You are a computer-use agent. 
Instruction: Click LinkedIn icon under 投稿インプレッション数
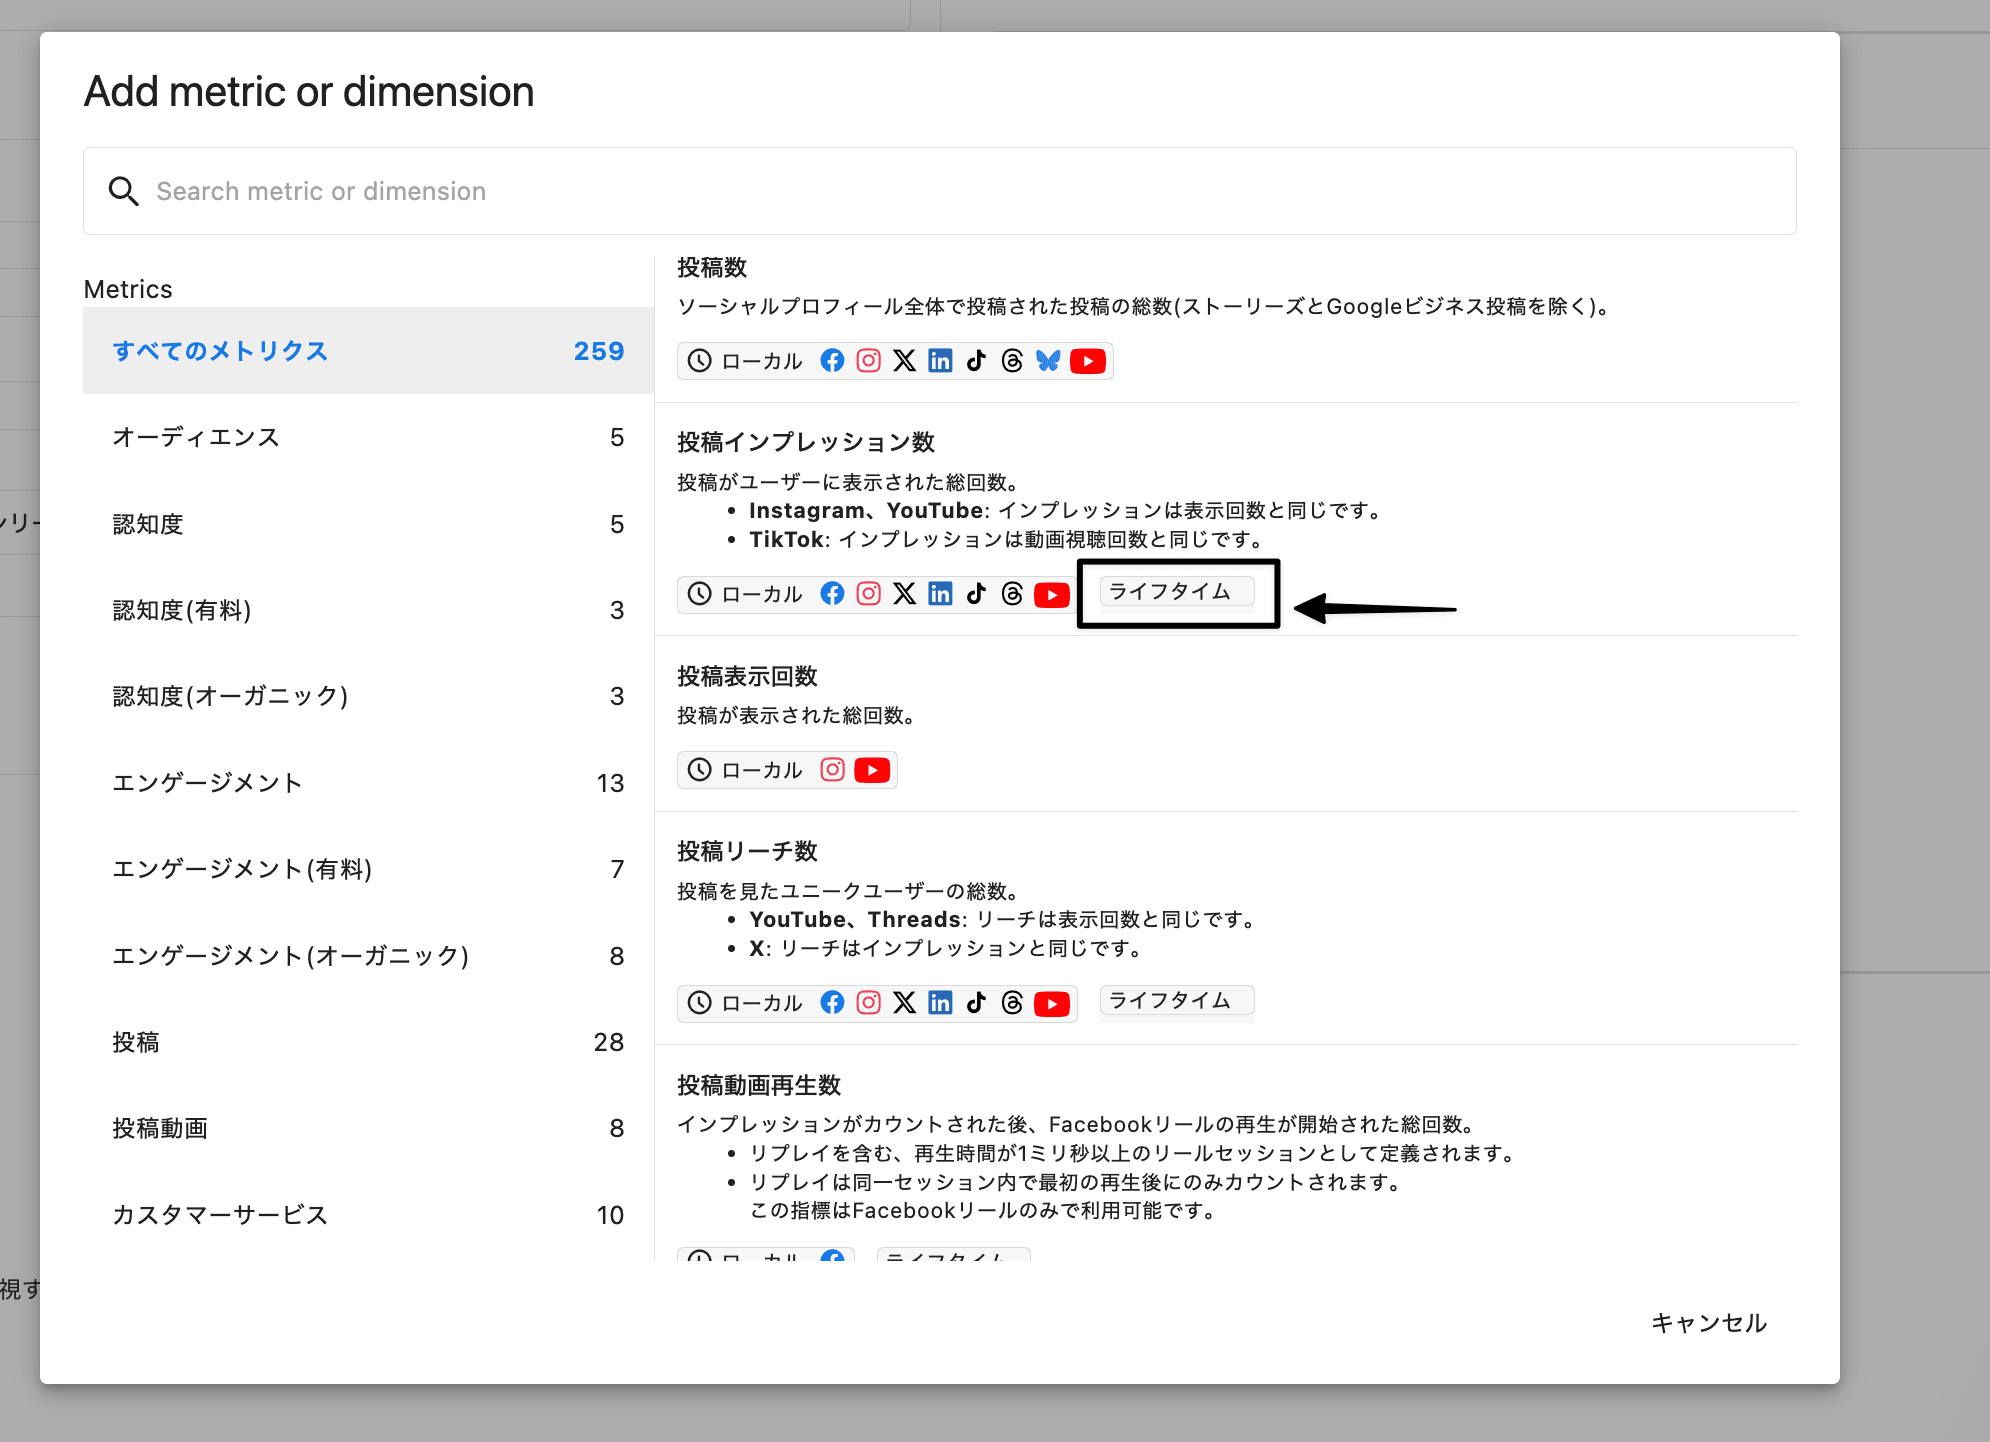940,594
